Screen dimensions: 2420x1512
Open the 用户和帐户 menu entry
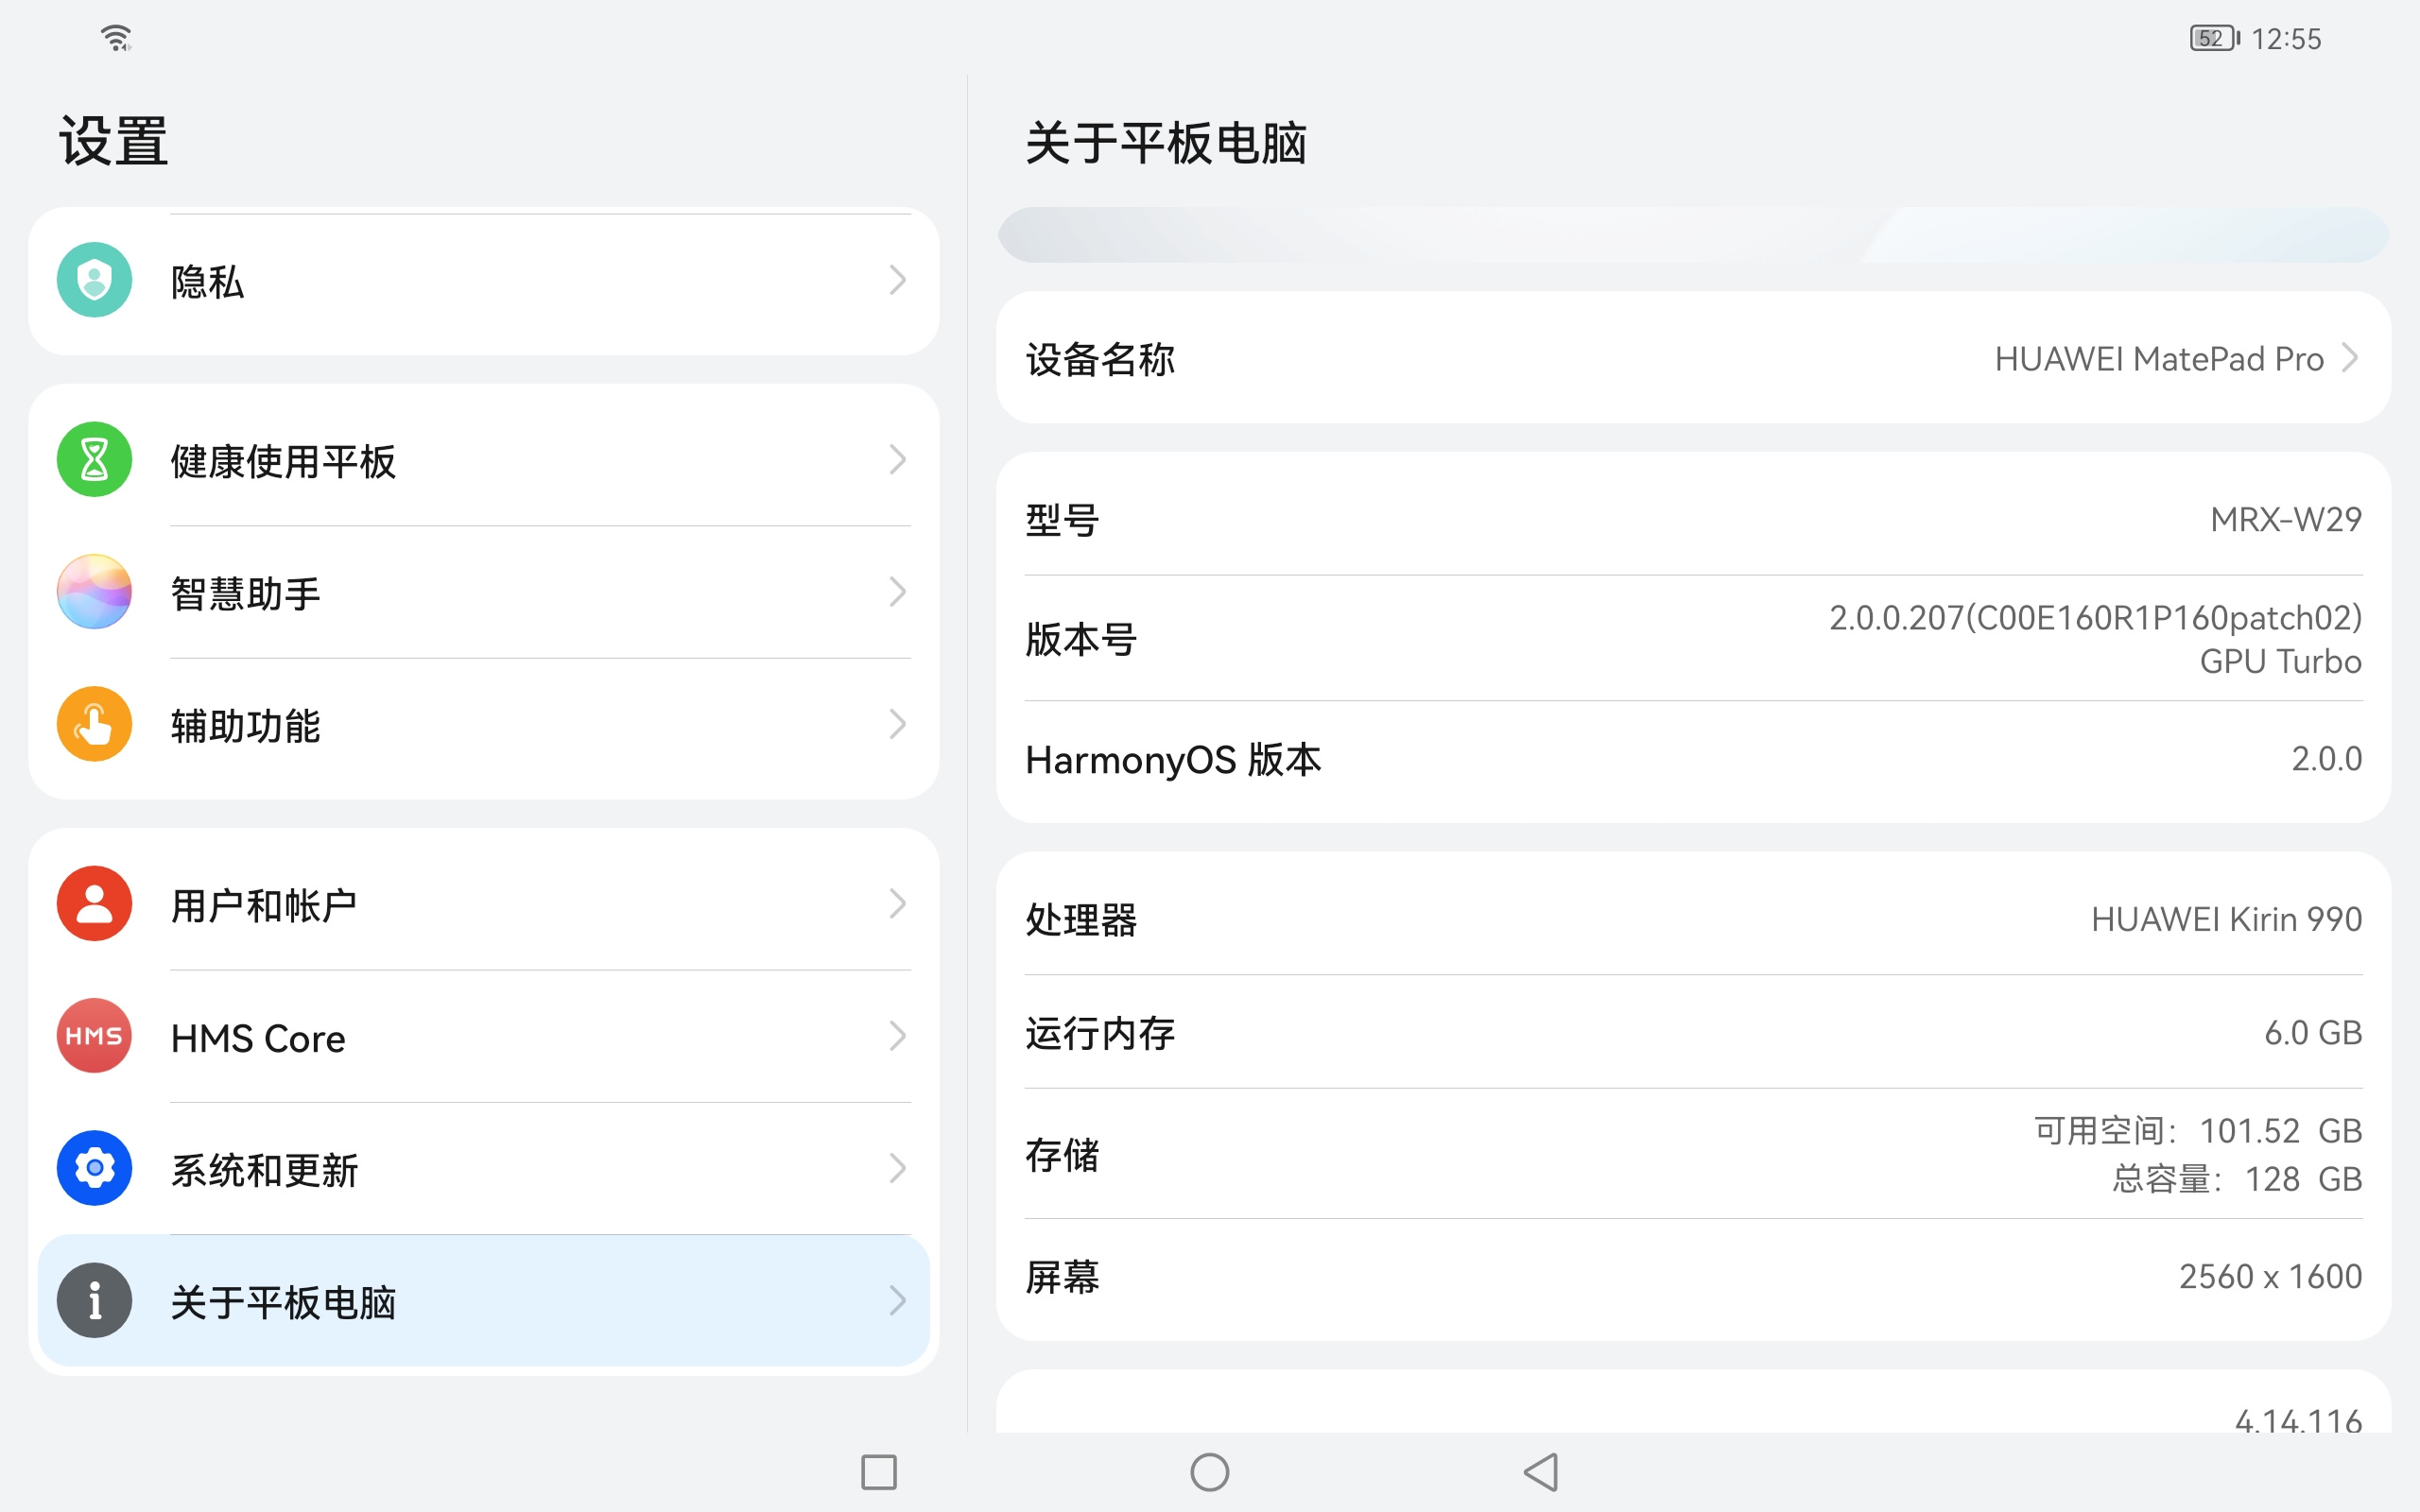(484, 904)
